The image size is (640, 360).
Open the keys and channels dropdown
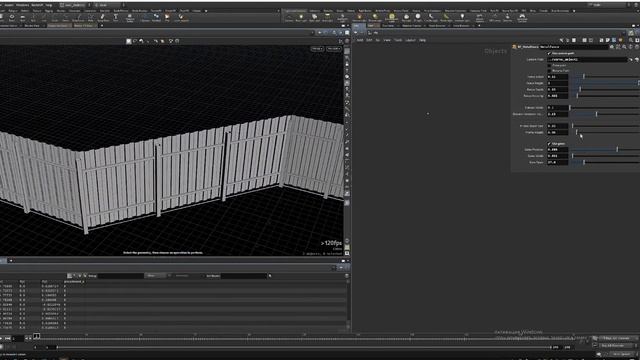click(616, 338)
